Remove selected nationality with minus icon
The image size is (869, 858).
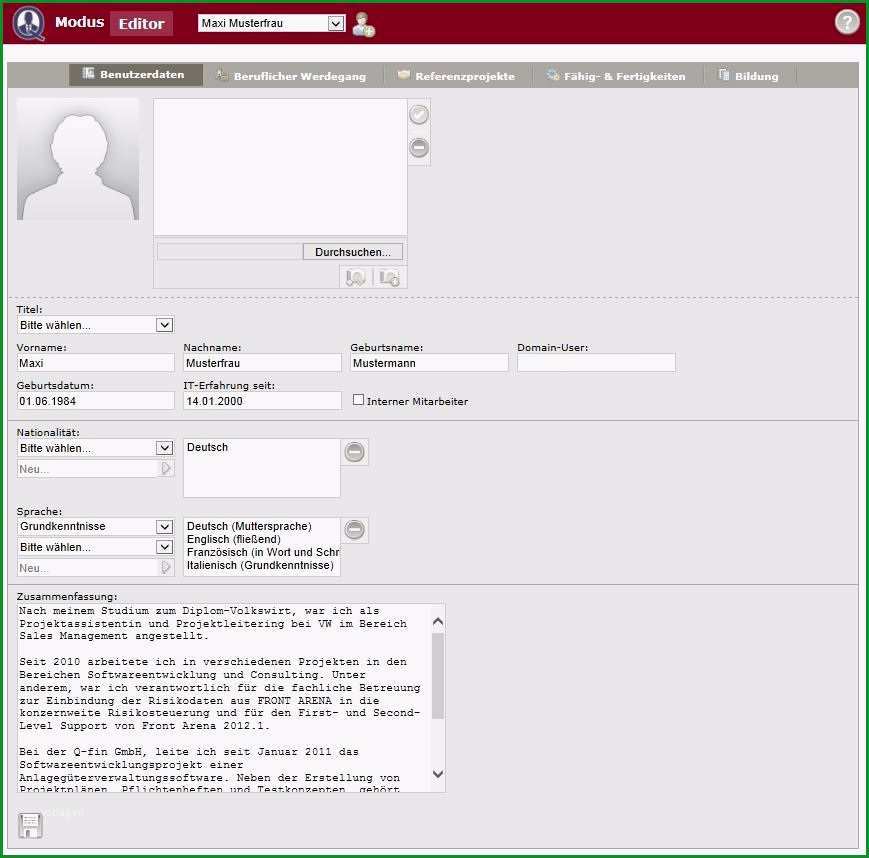pyautogui.click(x=355, y=452)
